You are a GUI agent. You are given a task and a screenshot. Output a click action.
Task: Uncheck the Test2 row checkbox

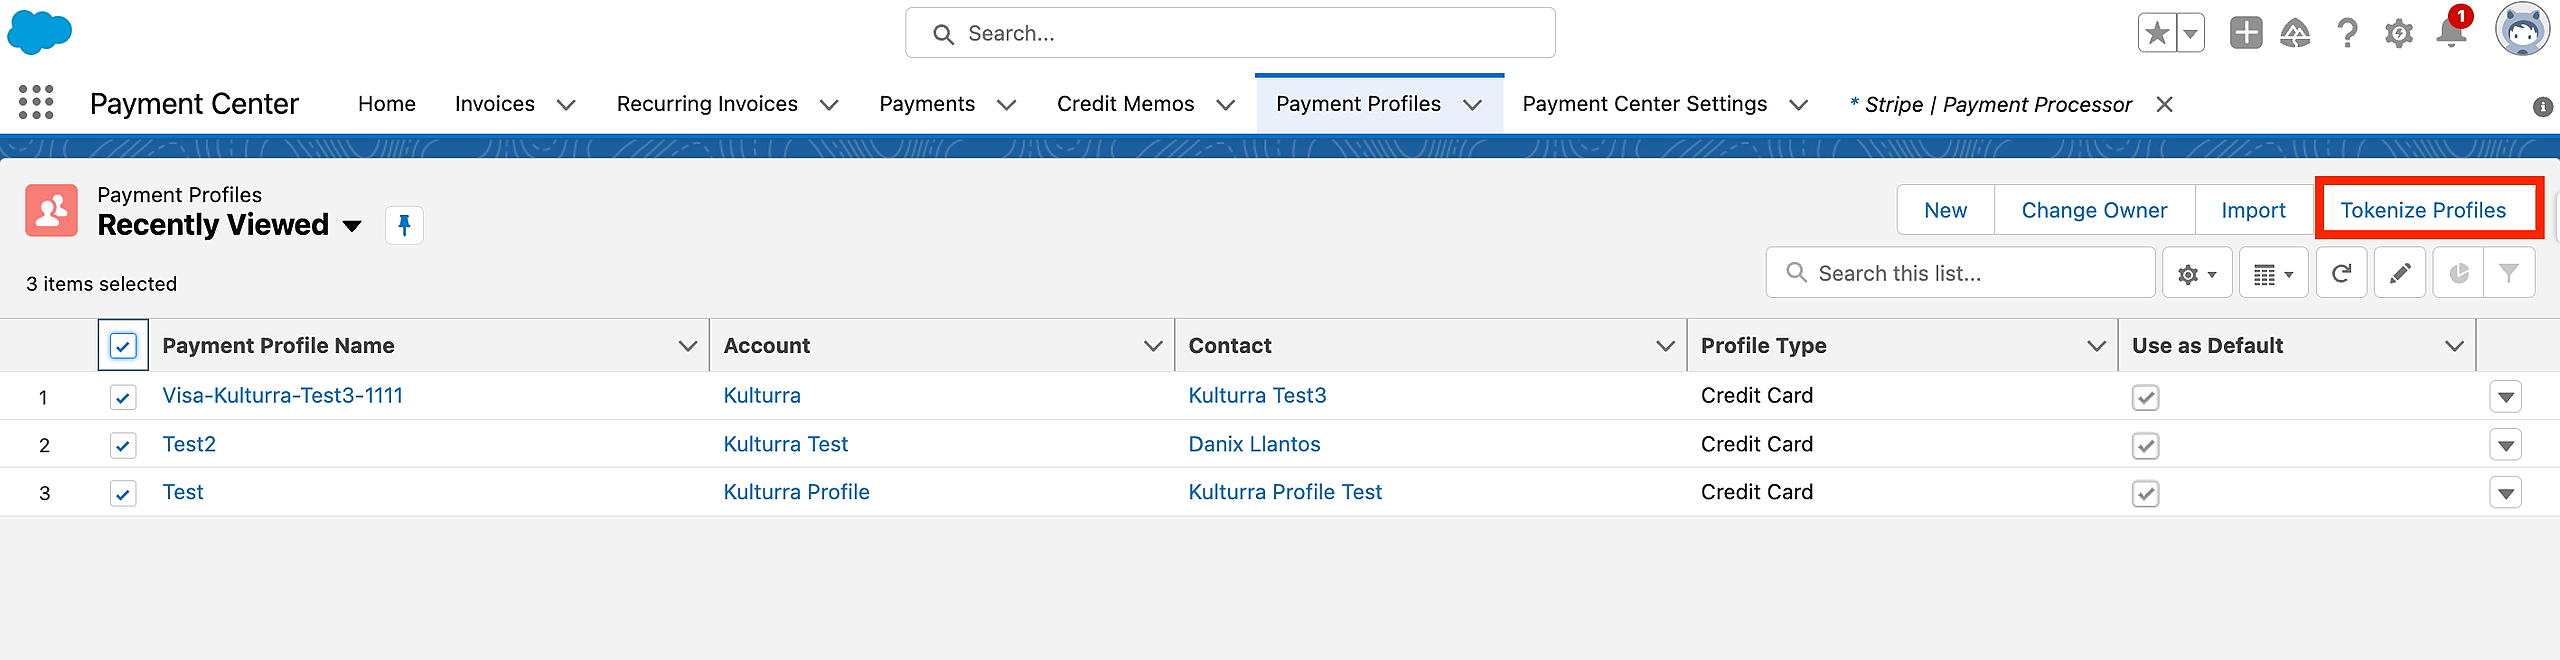click(123, 445)
